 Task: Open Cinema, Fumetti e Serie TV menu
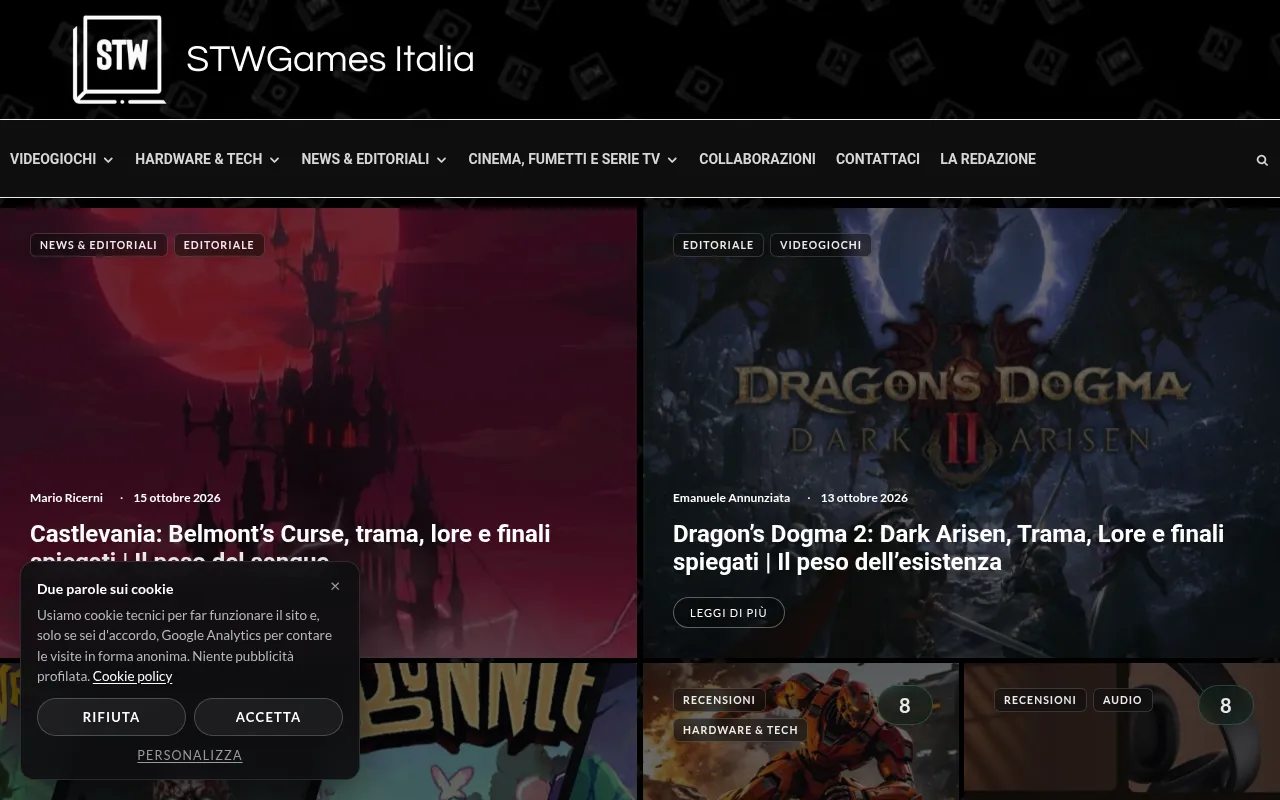(x=564, y=159)
